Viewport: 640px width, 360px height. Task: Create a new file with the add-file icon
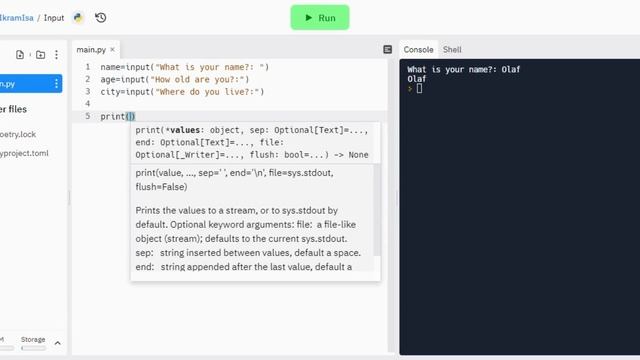click(20, 55)
